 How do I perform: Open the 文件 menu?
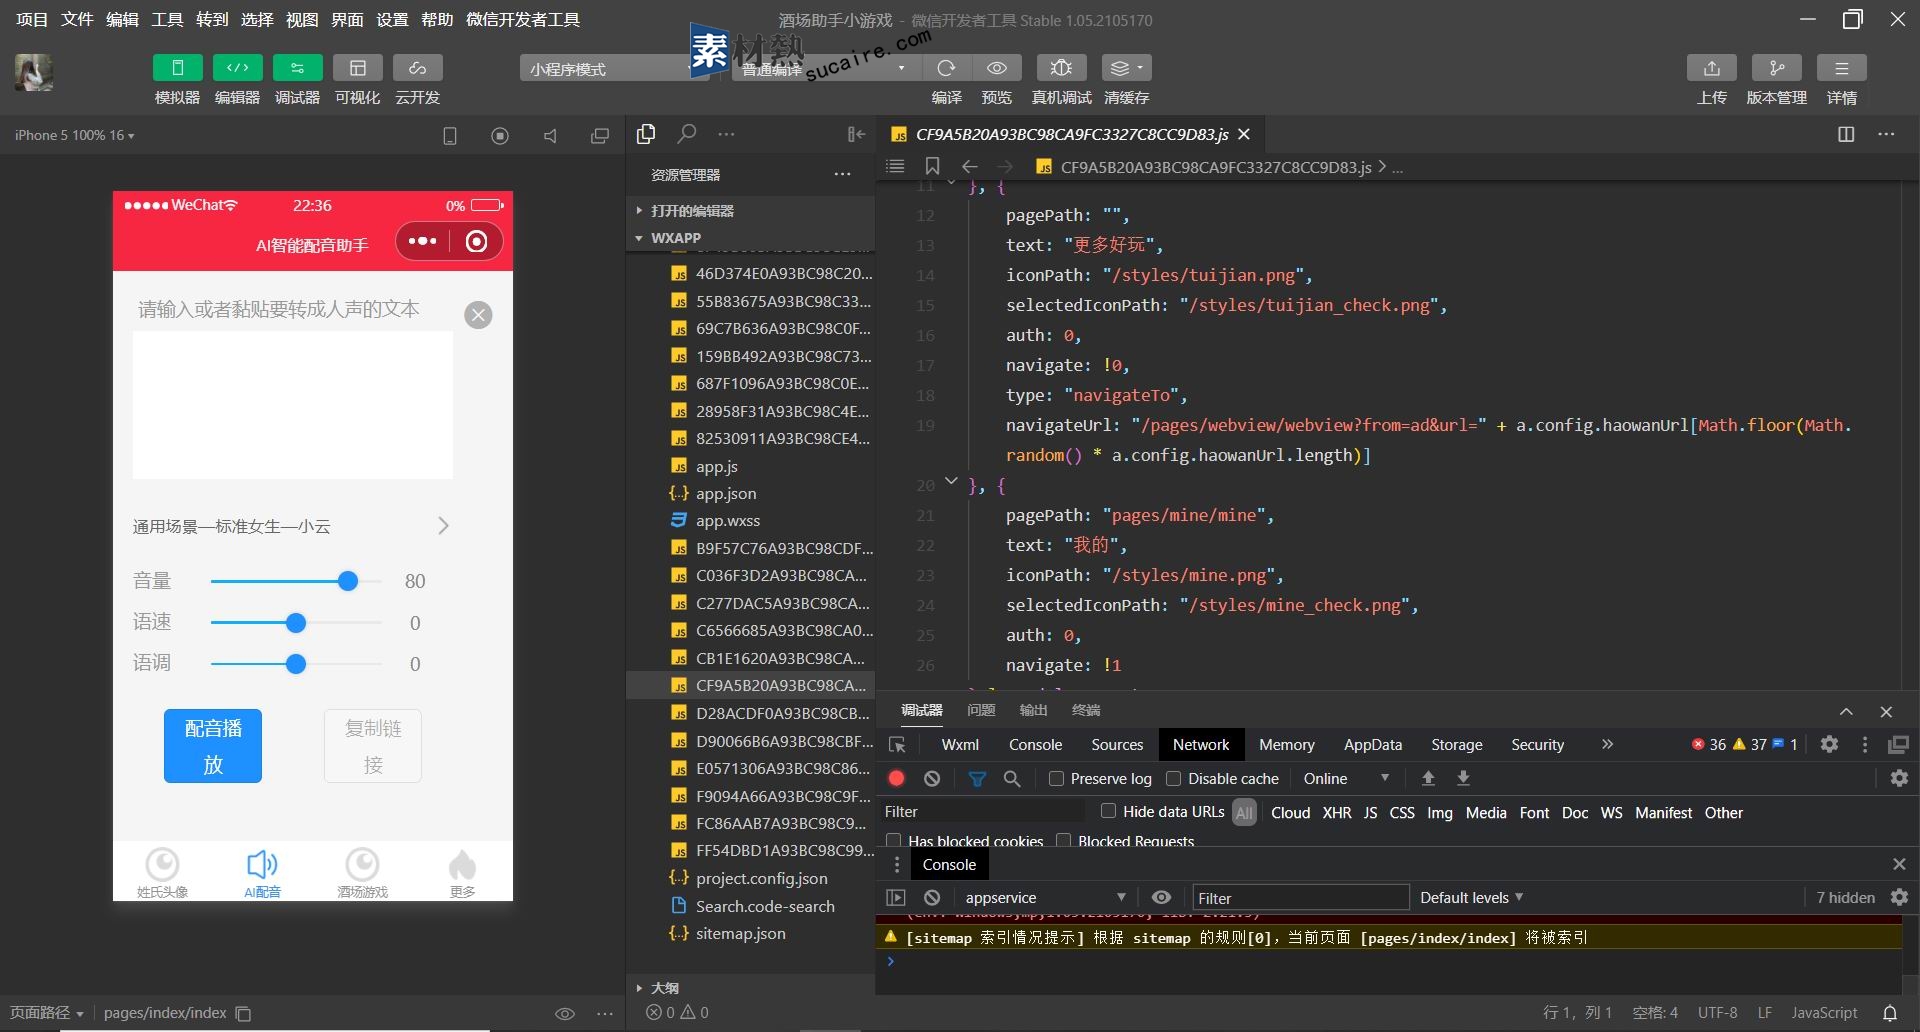click(77, 19)
